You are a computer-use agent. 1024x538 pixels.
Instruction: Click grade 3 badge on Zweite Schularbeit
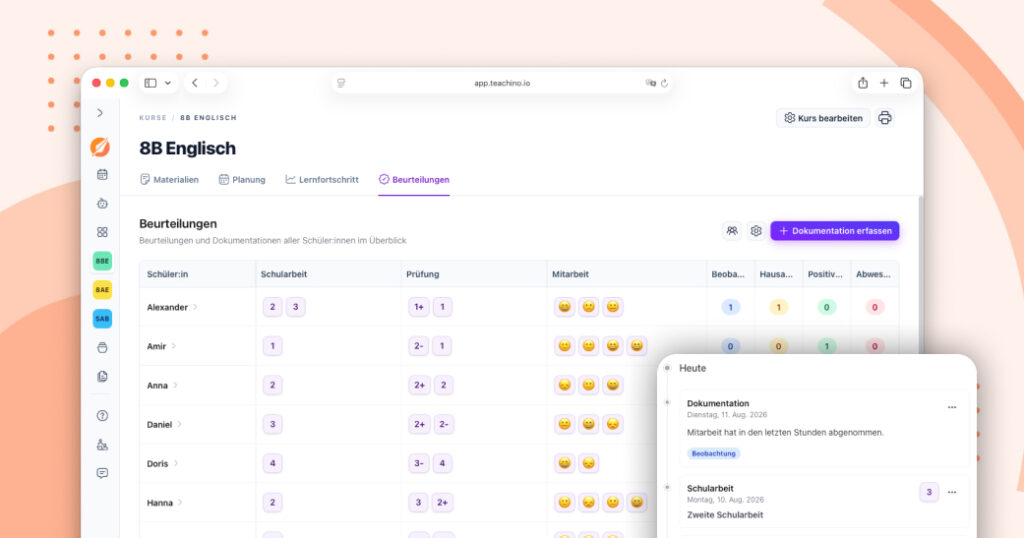(x=929, y=492)
